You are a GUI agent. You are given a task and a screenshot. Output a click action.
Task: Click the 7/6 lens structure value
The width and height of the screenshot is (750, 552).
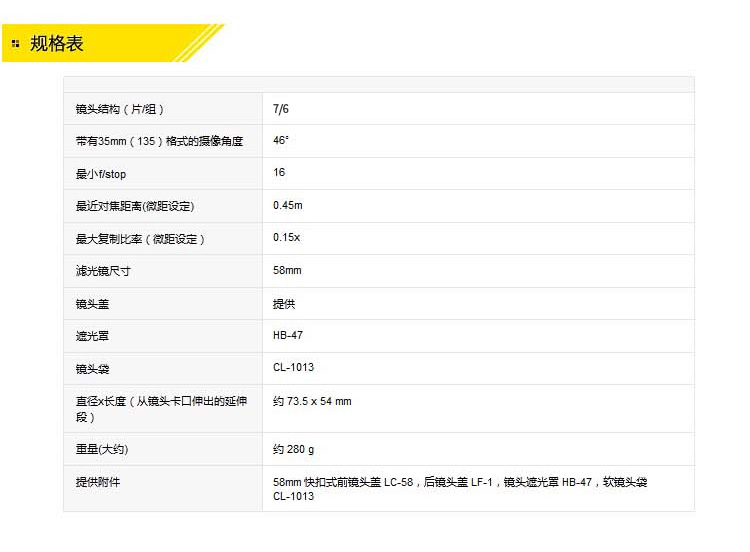coord(281,109)
